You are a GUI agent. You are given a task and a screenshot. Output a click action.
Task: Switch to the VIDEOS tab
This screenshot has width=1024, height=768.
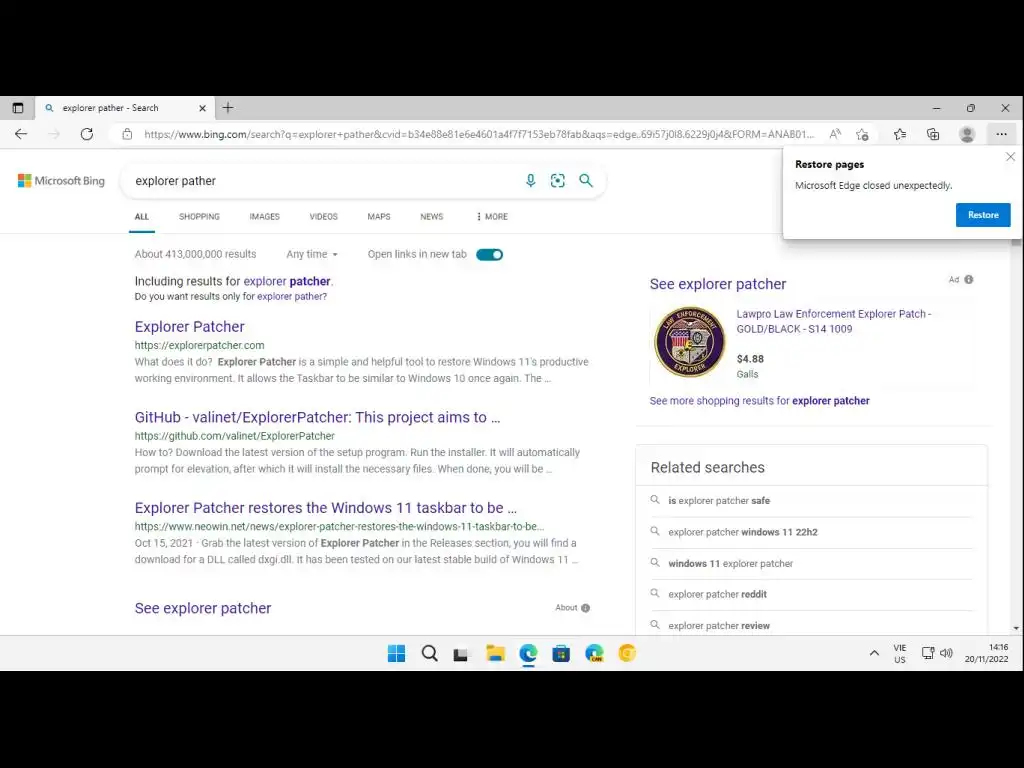[323, 216]
